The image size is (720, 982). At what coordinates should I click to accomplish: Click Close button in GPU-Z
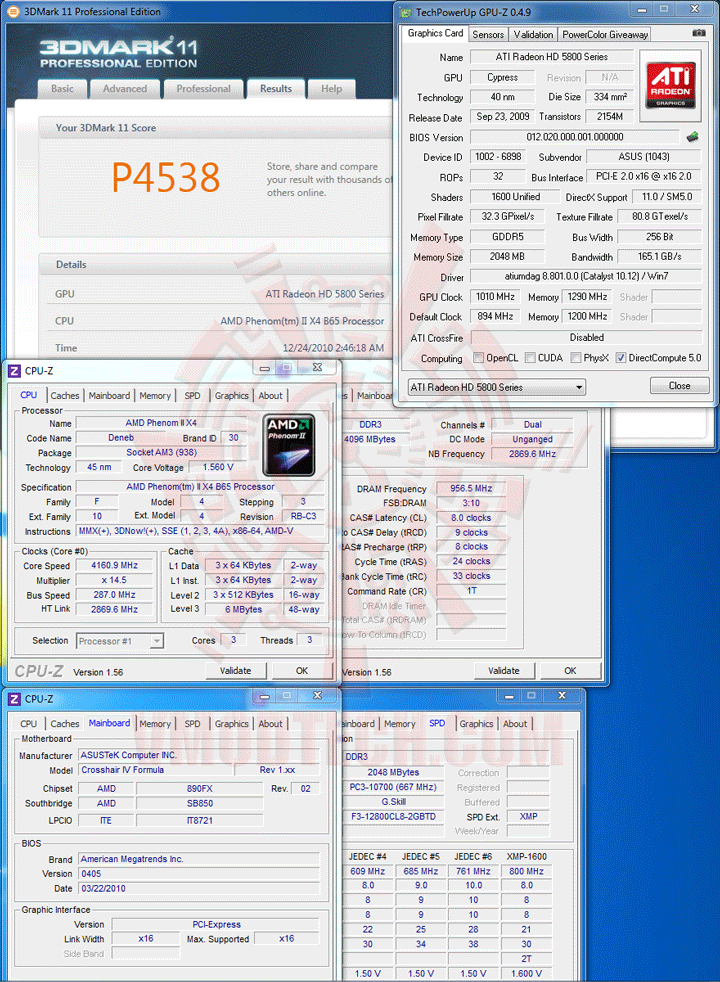(679, 386)
